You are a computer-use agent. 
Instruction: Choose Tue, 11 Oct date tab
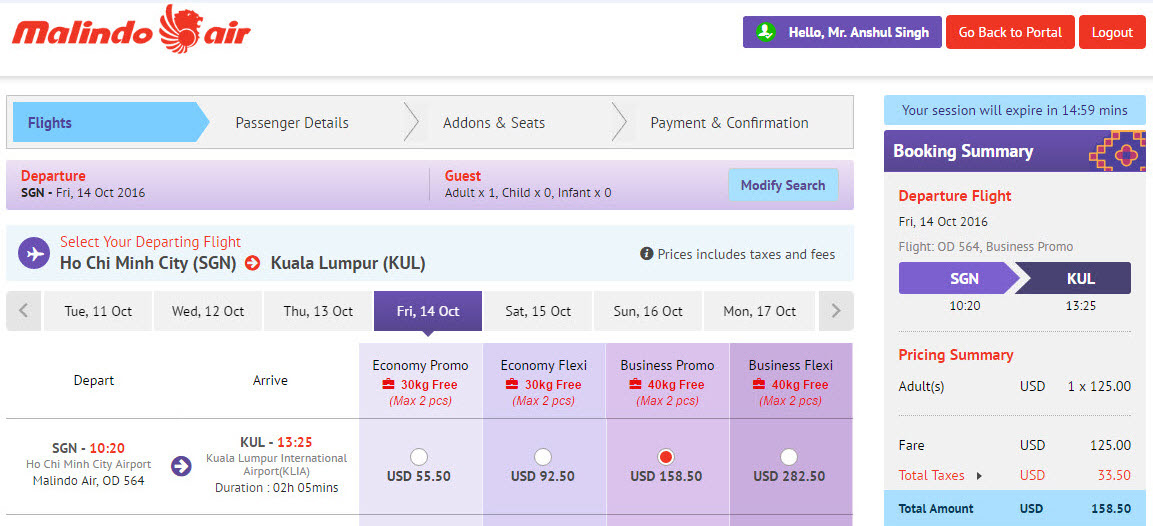point(98,310)
